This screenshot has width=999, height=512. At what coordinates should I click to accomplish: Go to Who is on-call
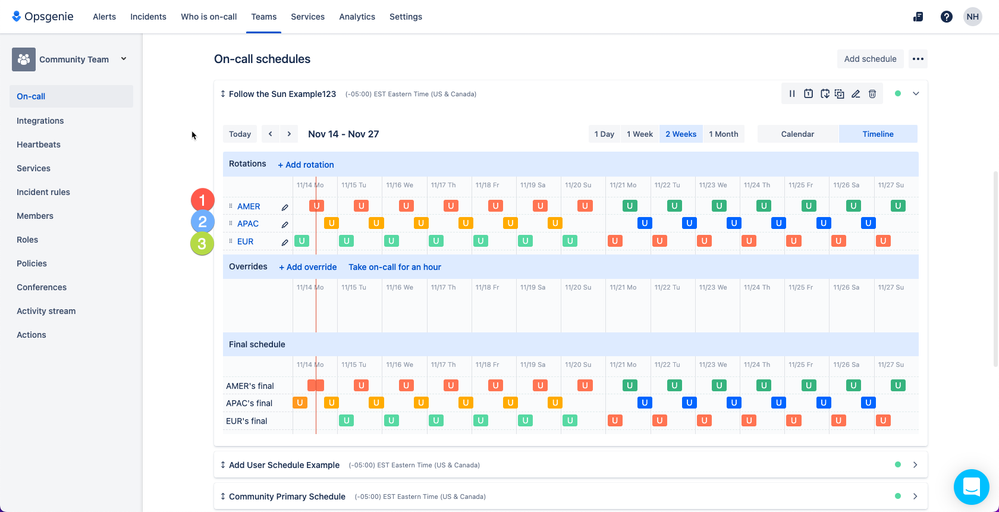[209, 17]
